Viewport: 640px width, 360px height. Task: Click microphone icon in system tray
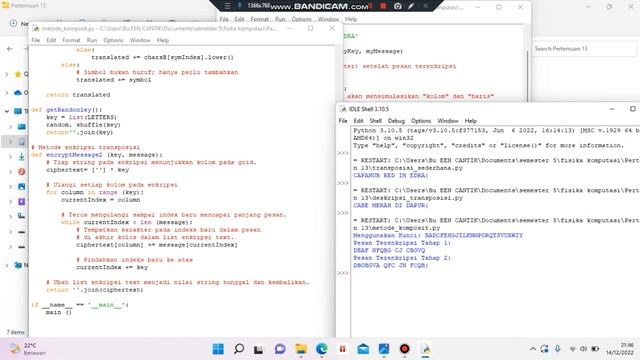click(x=558, y=349)
